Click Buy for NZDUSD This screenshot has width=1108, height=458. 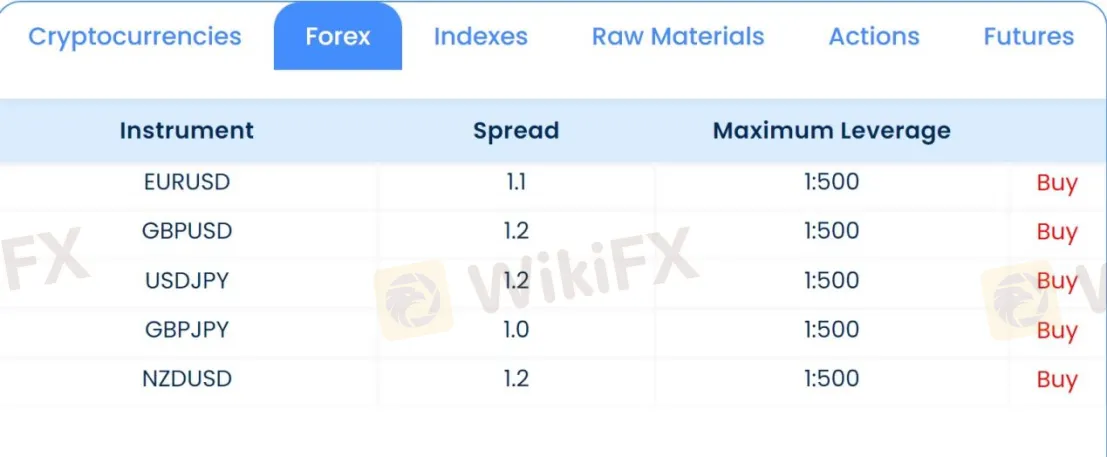(1056, 379)
